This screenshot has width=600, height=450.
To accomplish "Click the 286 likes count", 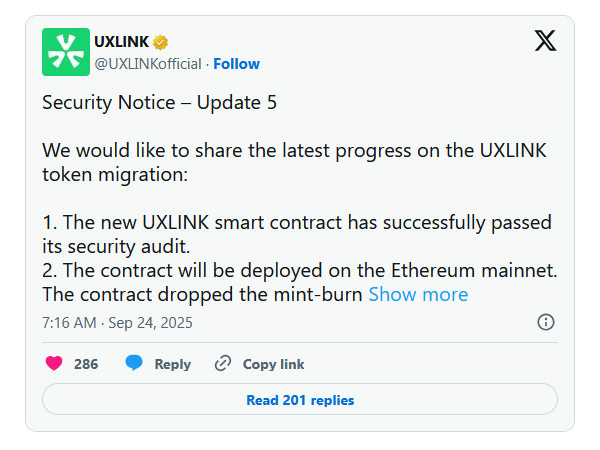I will (x=86, y=364).
